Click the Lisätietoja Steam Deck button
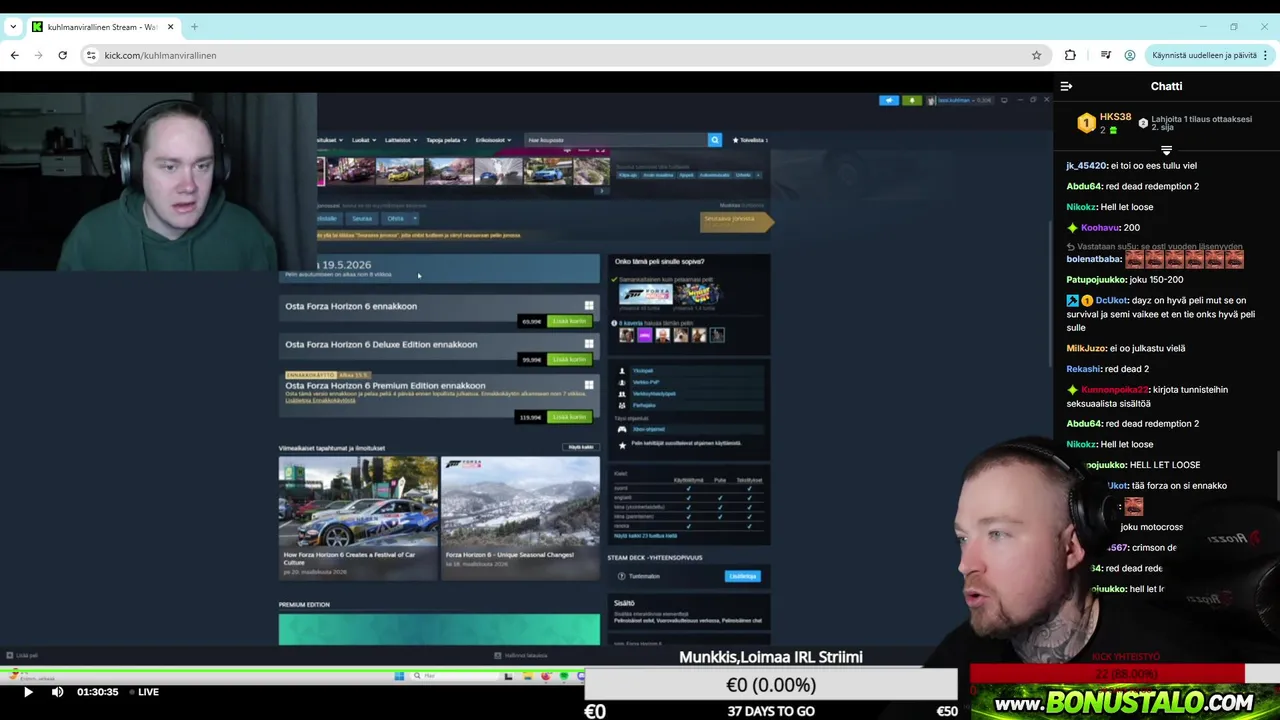This screenshot has height=720, width=1280. pos(742,576)
